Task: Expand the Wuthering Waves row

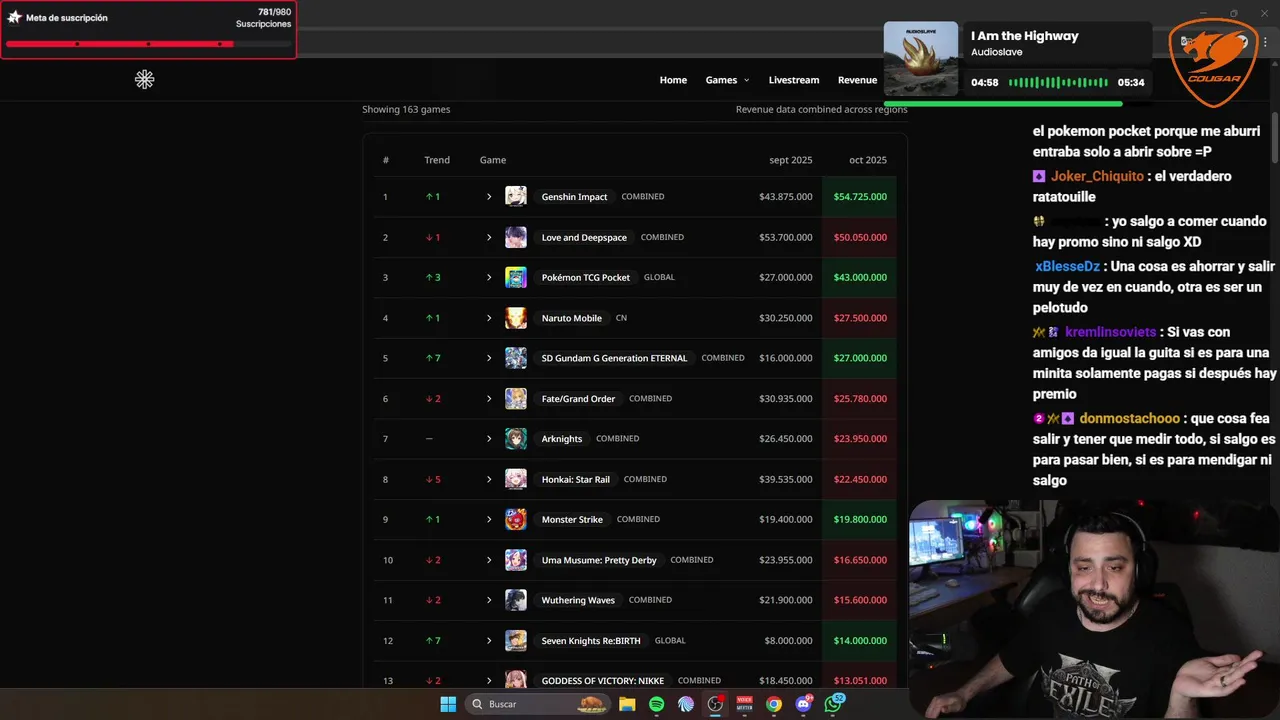Action: 489,600
